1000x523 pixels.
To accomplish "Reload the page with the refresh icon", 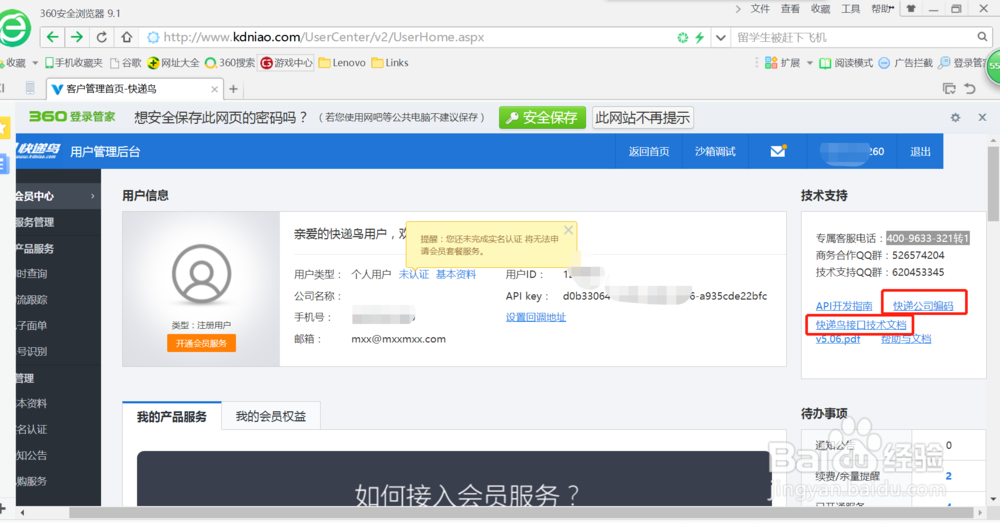I will coord(101,37).
